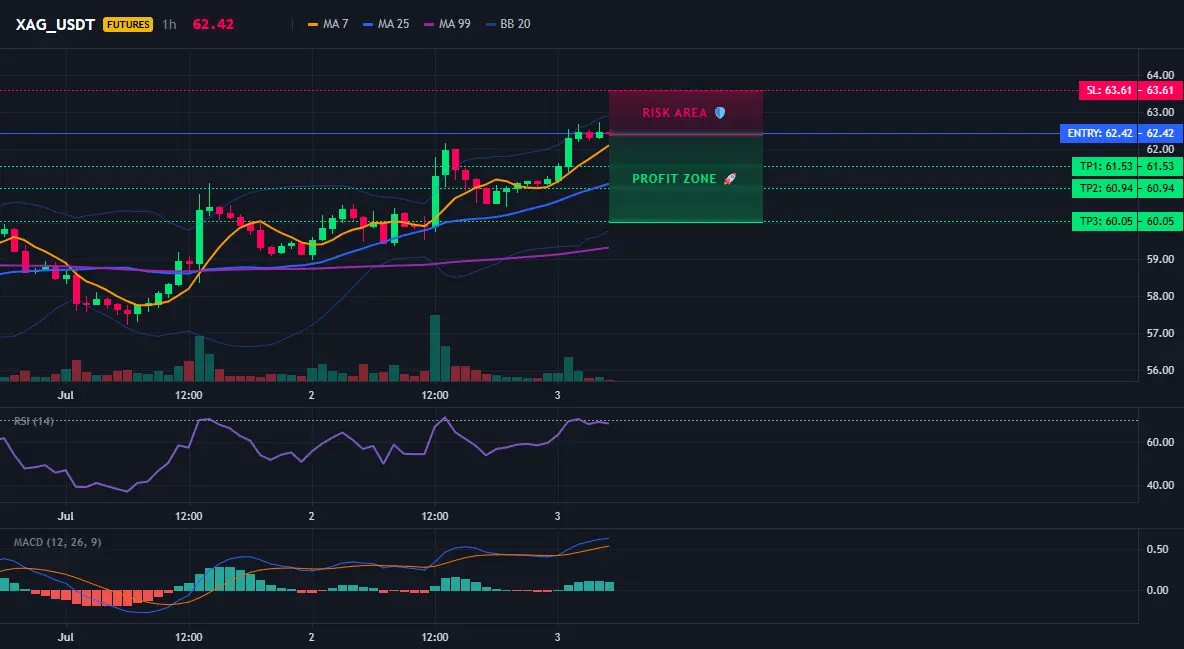Toggle the MA 25 indicator legend
Screen dimensions: 1184x649
coord(386,24)
